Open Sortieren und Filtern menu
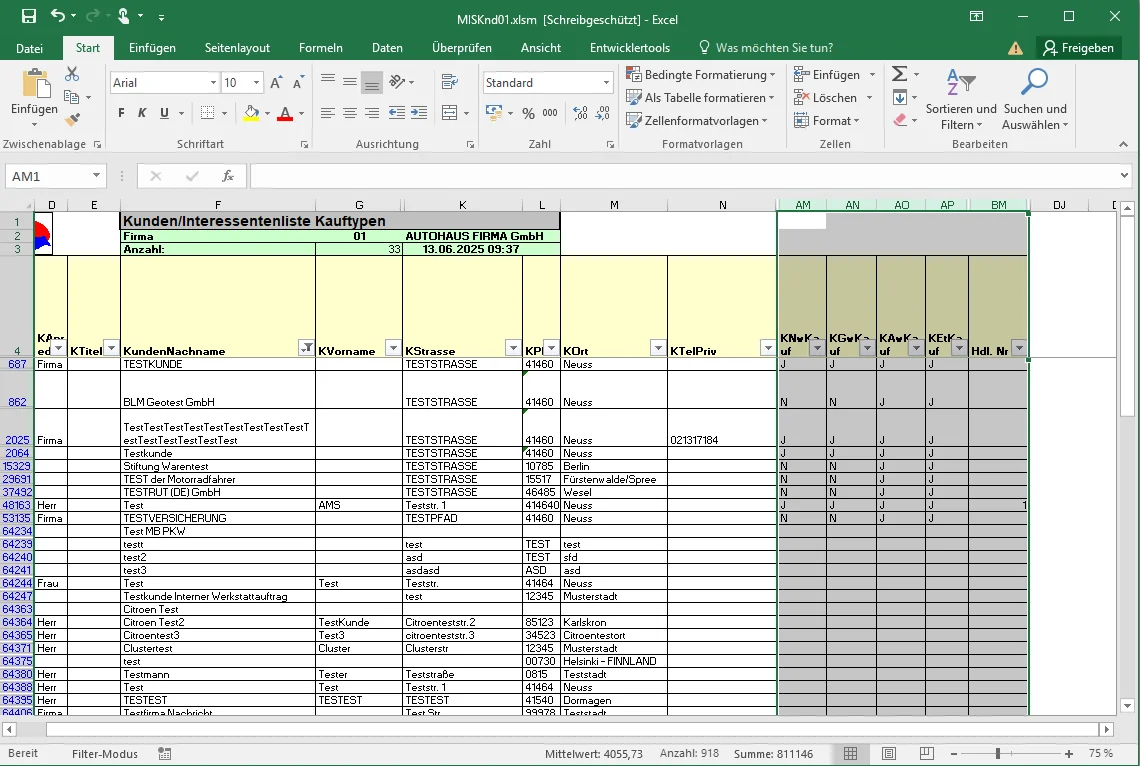The image size is (1140, 766). 961,100
